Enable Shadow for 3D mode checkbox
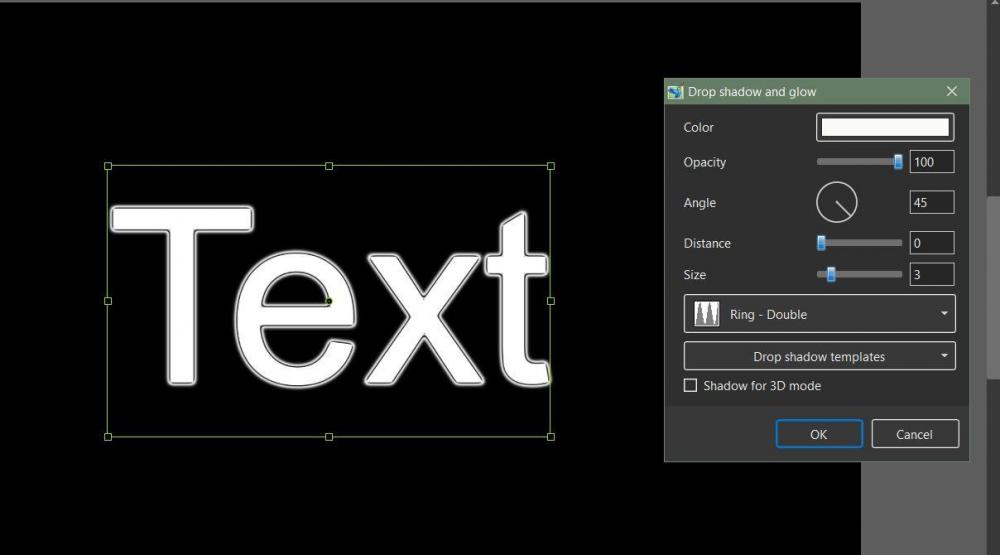 [690, 385]
